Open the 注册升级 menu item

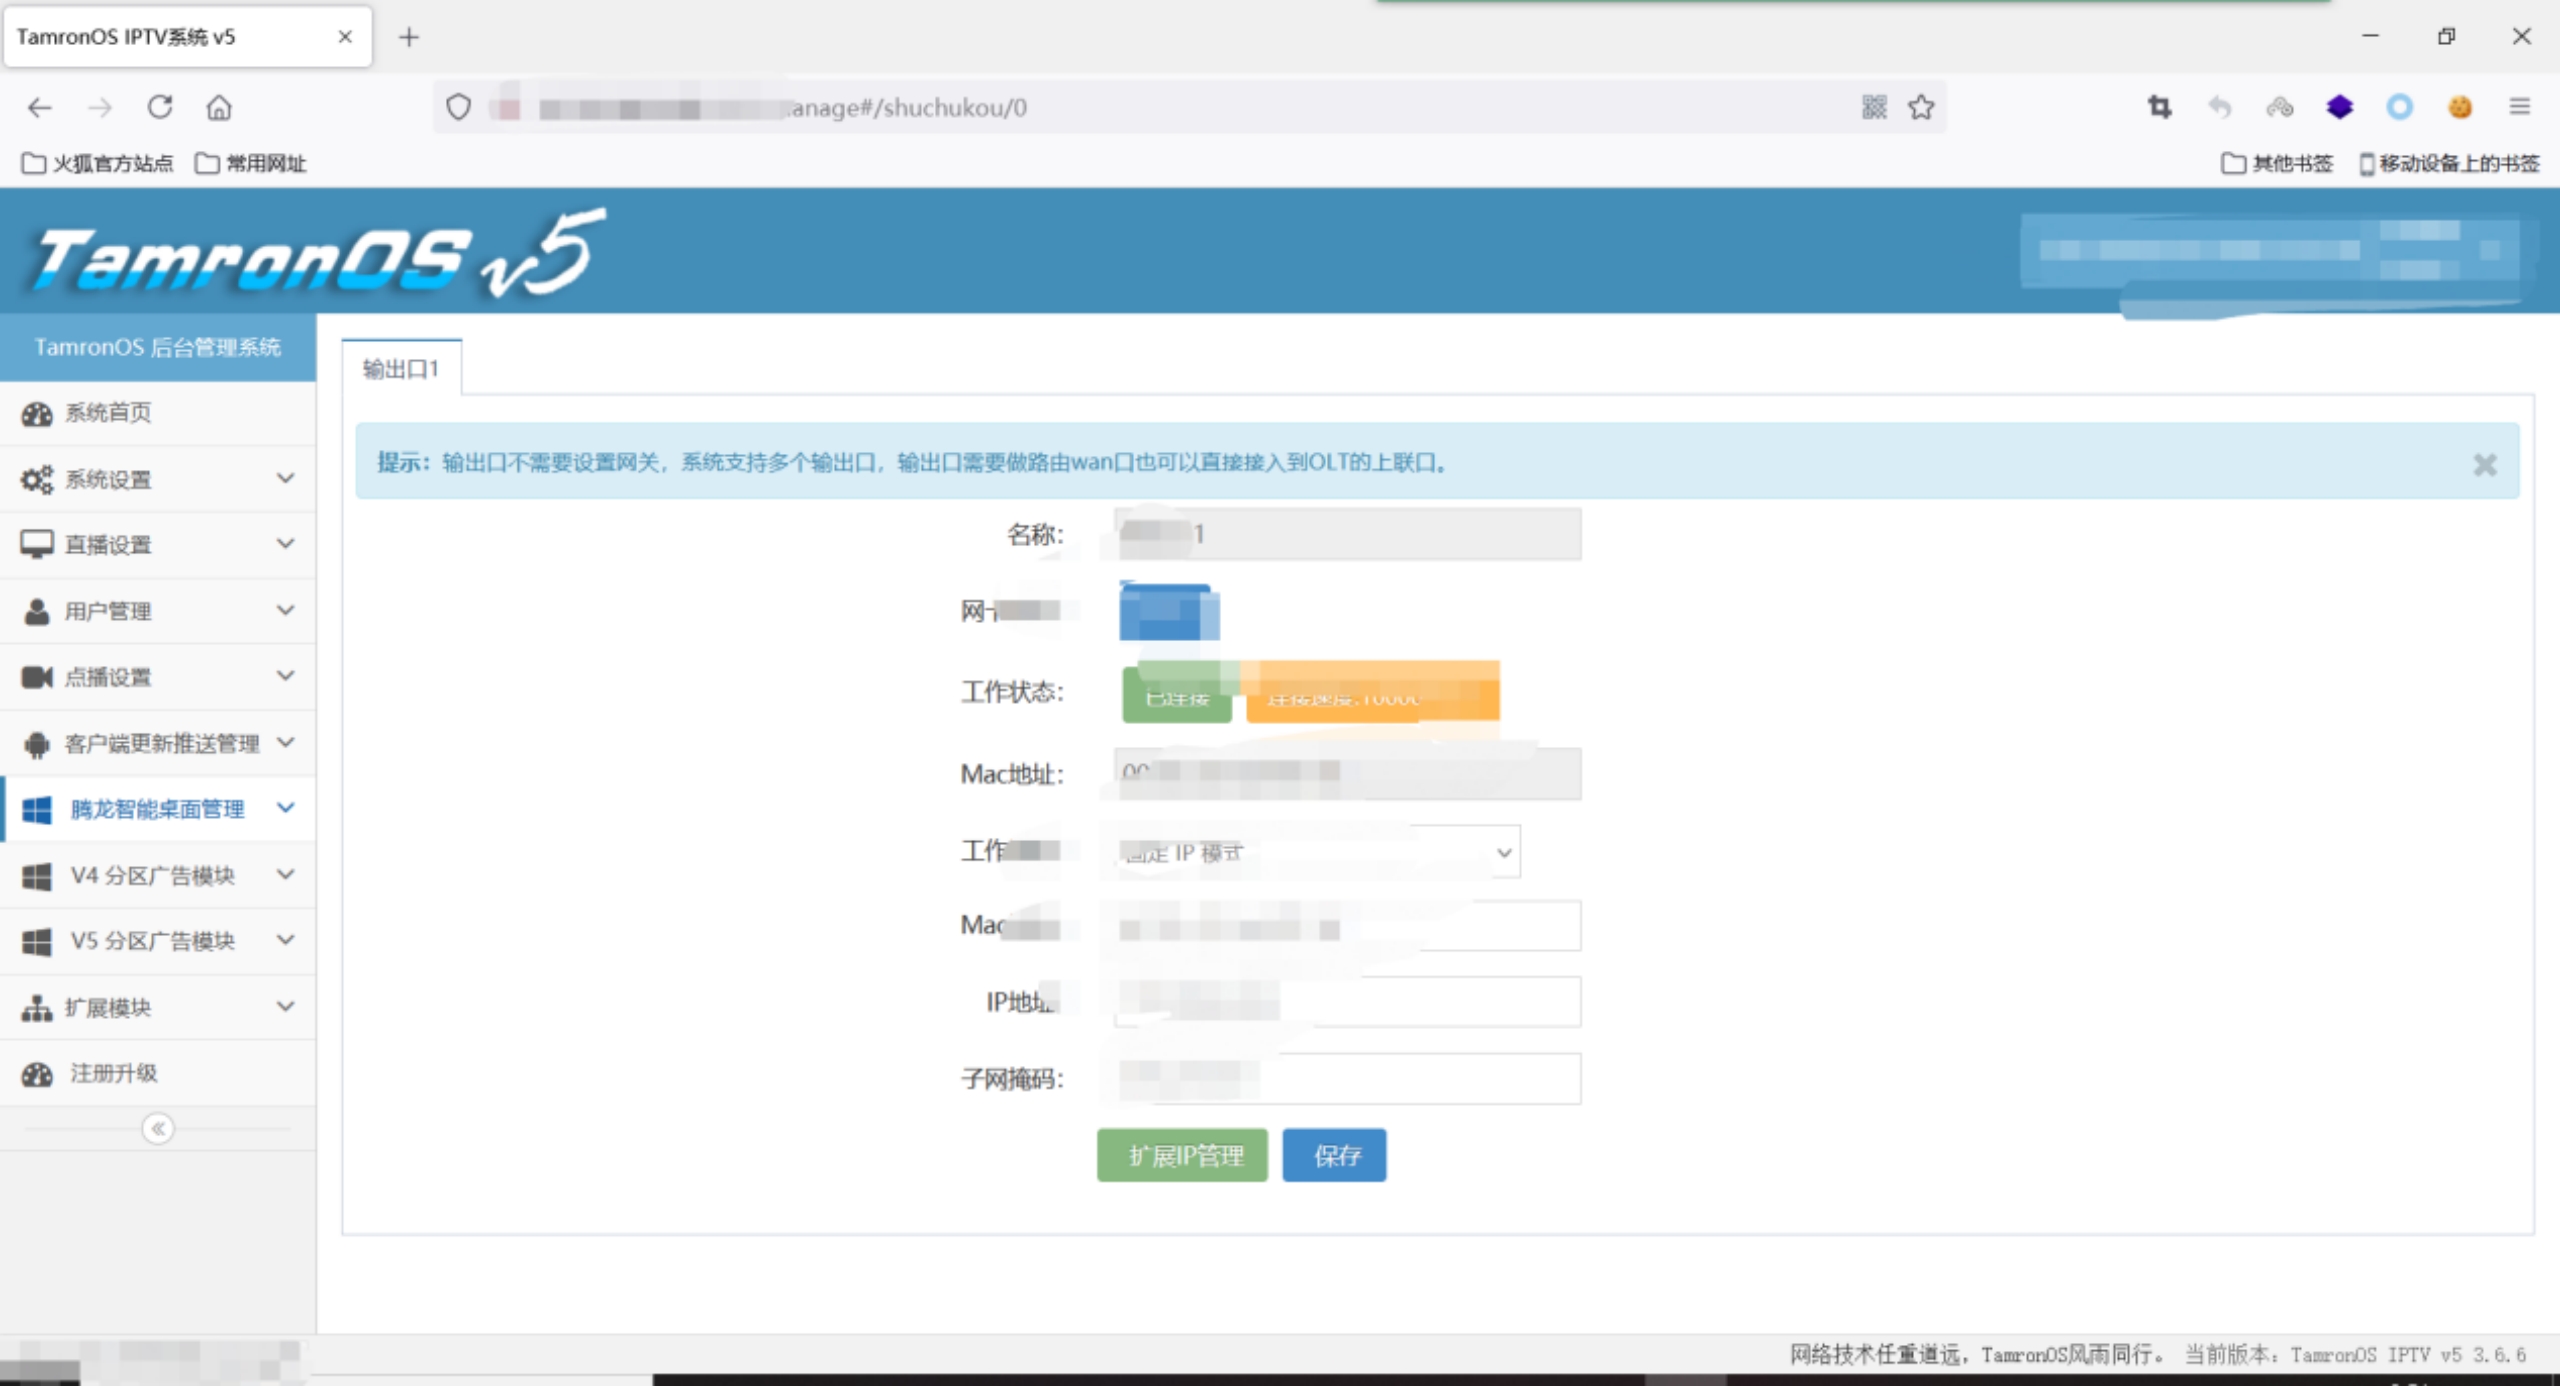tap(113, 1073)
